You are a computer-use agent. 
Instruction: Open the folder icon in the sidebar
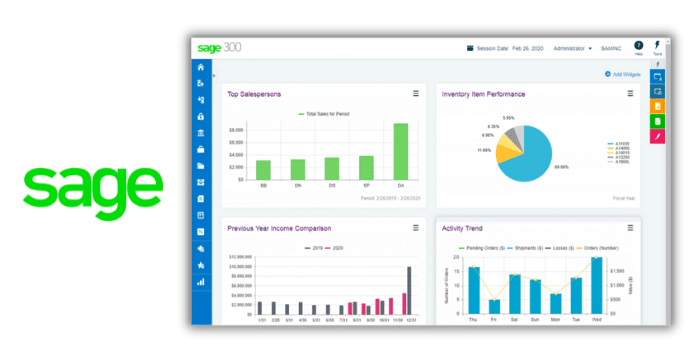pos(201,166)
